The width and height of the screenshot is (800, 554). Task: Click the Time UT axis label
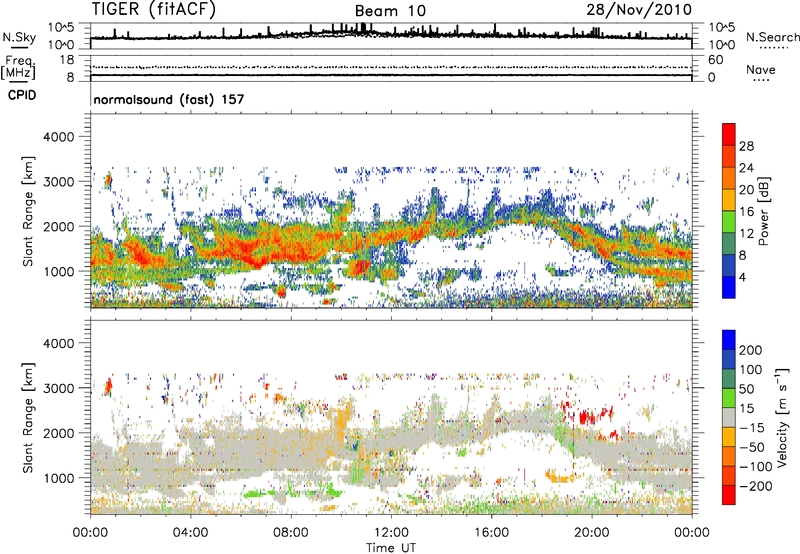391,547
